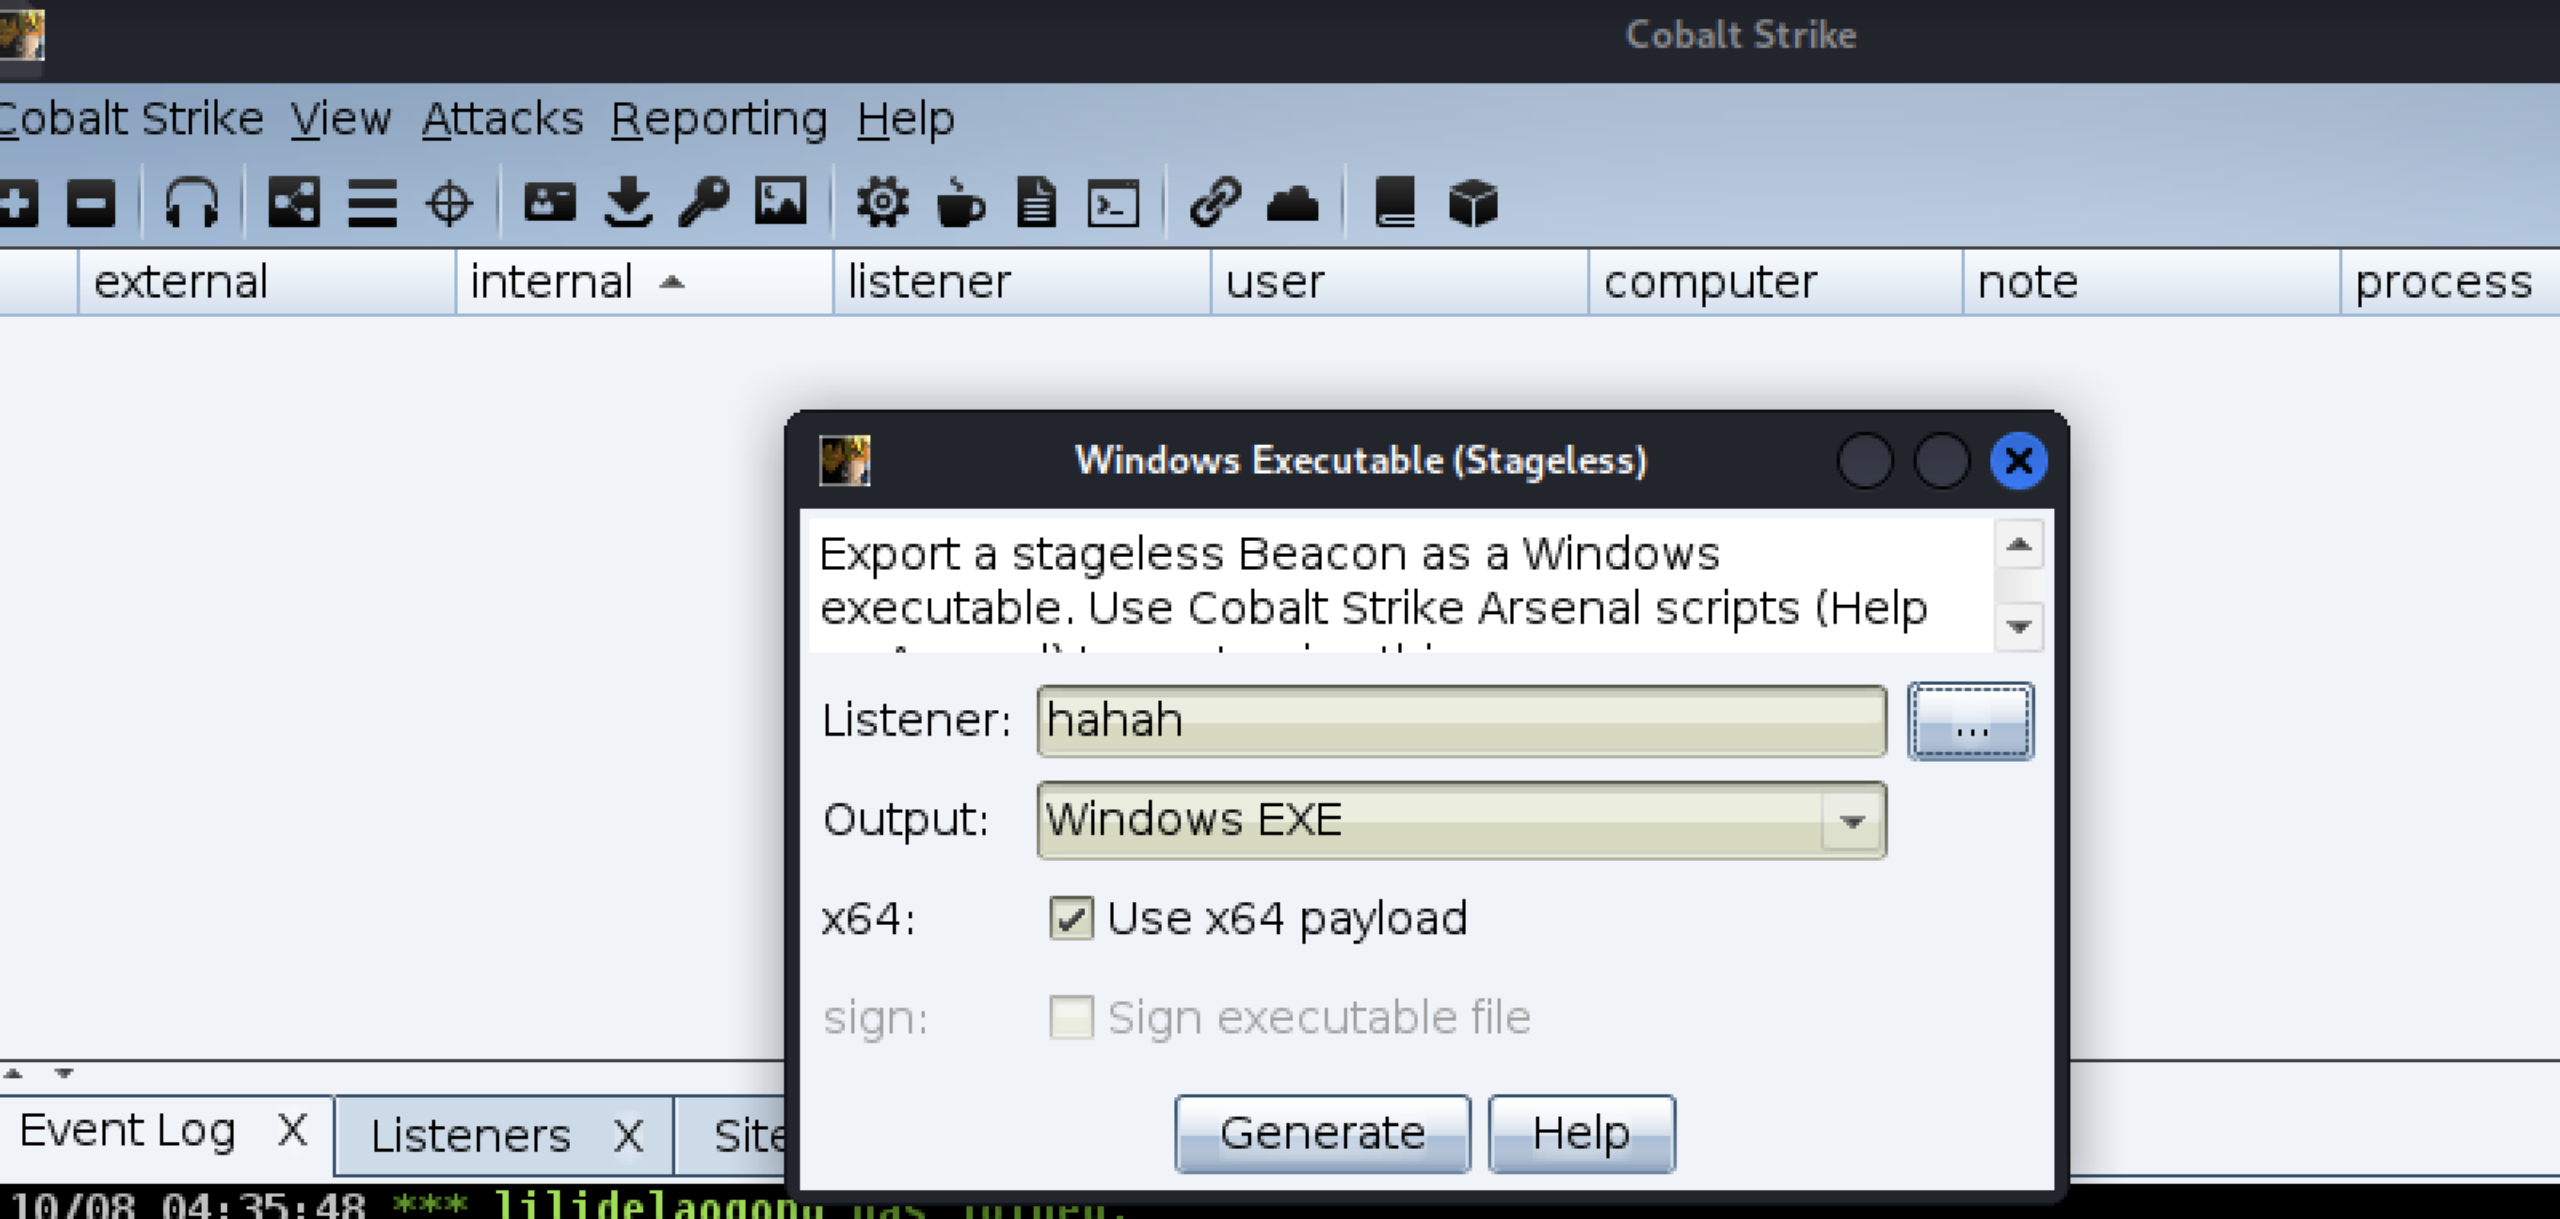Viewport: 2560px width, 1219px height.
Task: Click the split pane collapse-up arrow
Action: coord(13,1073)
